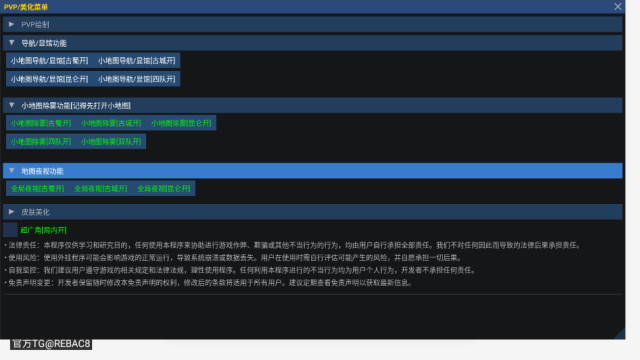Click the 小地图除雾[古城开] button
640x360 pixels.
[111, 123]
